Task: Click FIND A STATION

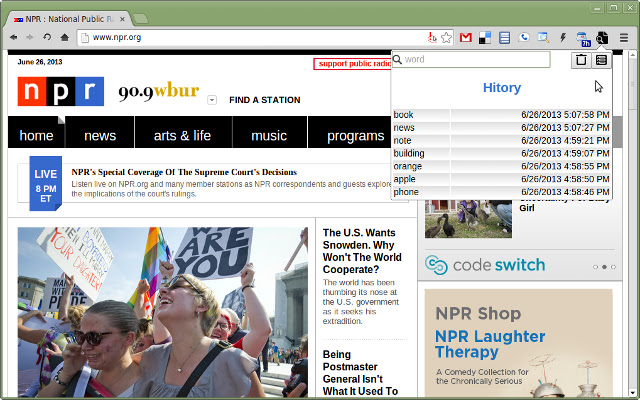Action: pyautogui.click(x=264, y=100)
